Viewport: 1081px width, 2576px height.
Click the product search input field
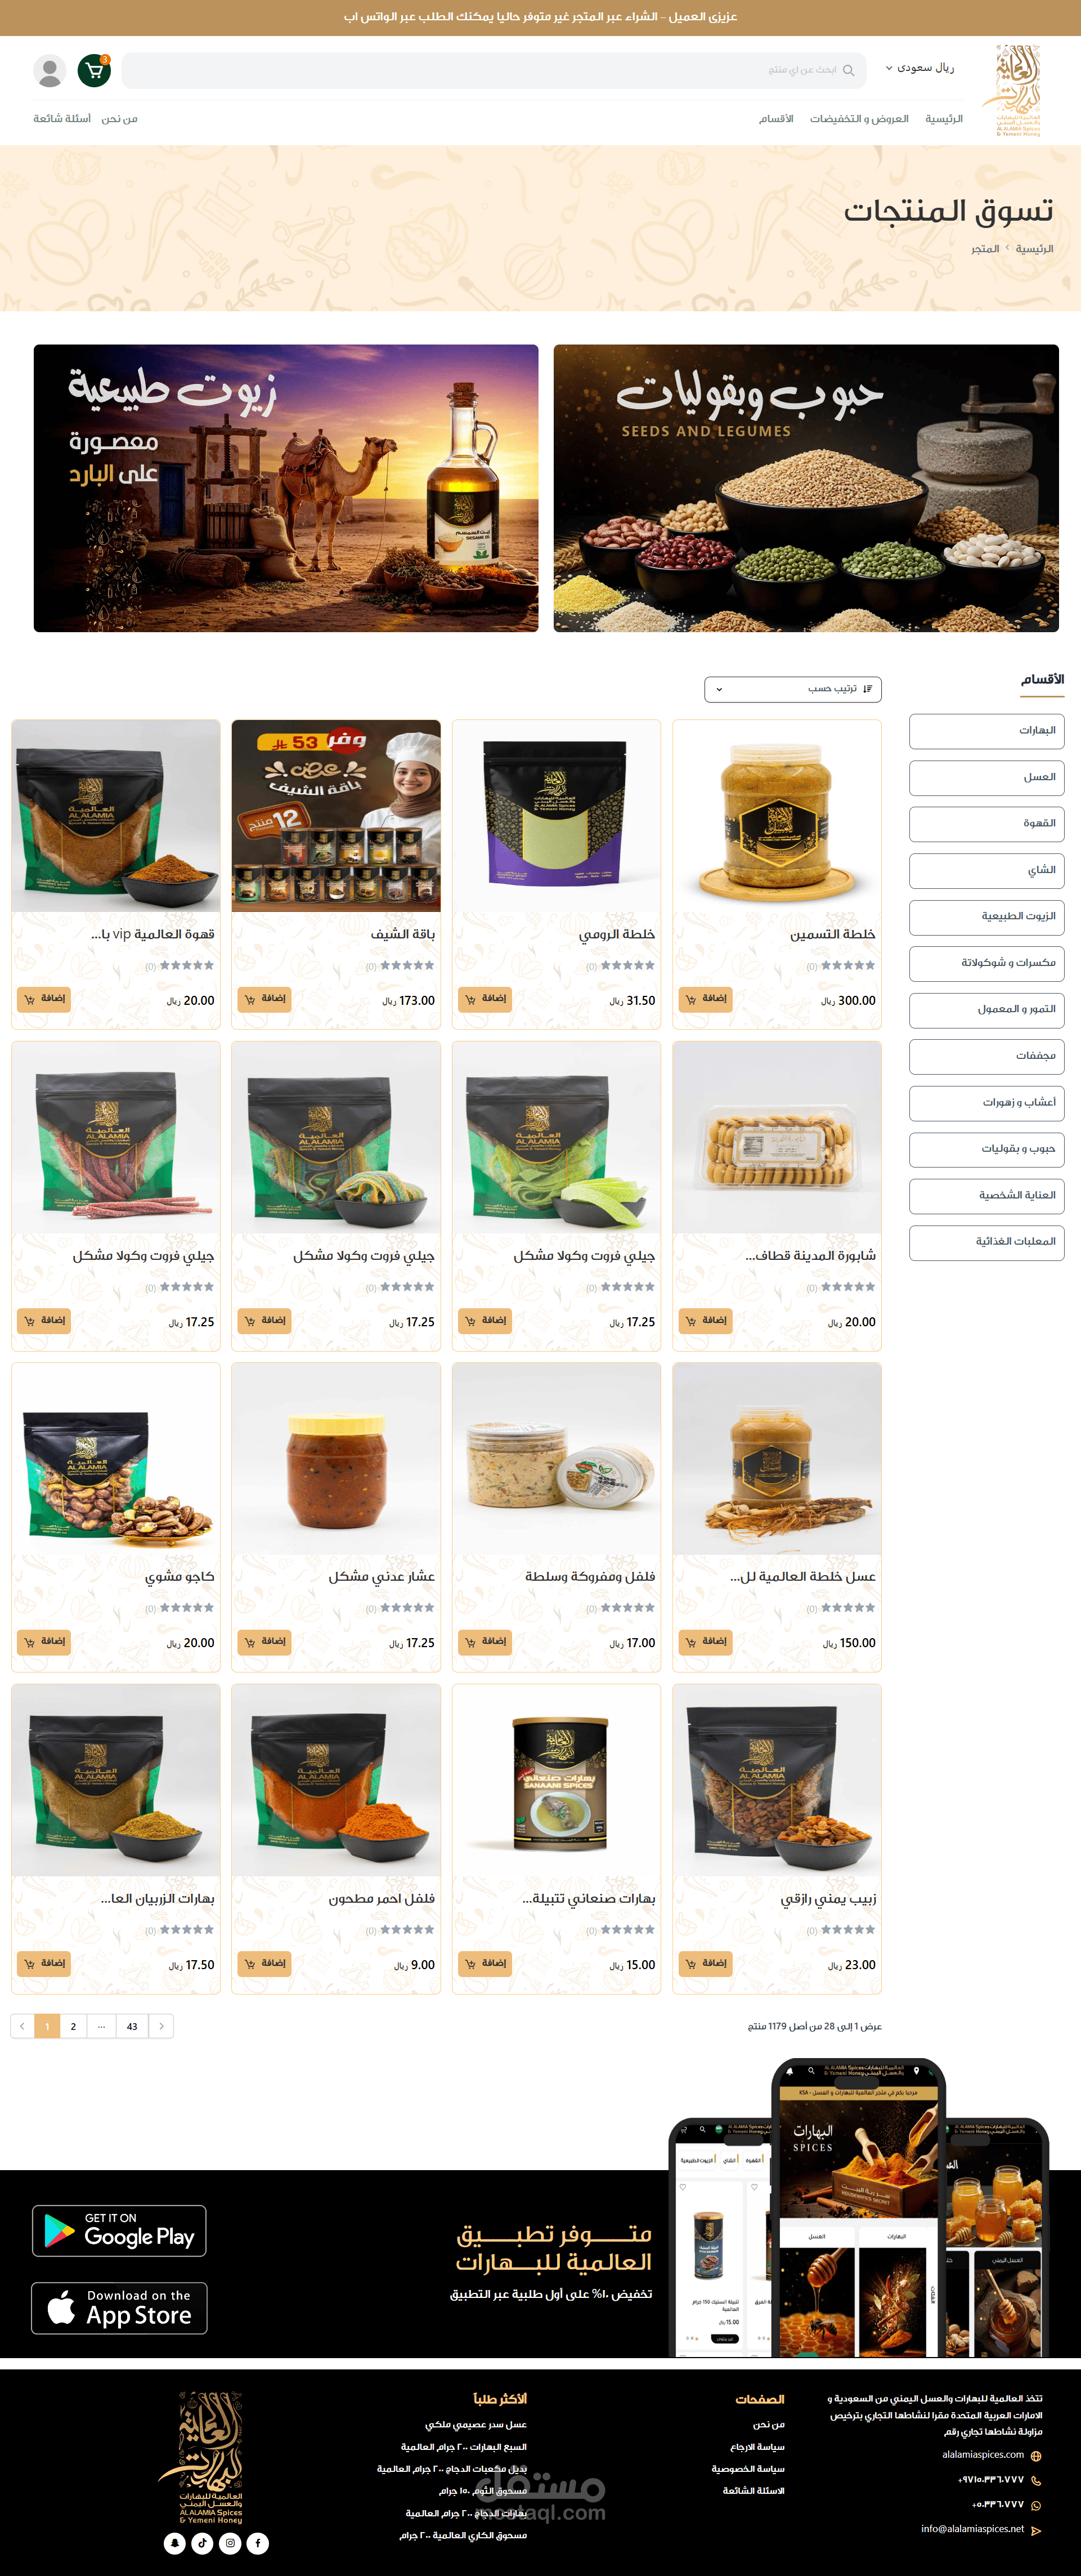point(495,70)
